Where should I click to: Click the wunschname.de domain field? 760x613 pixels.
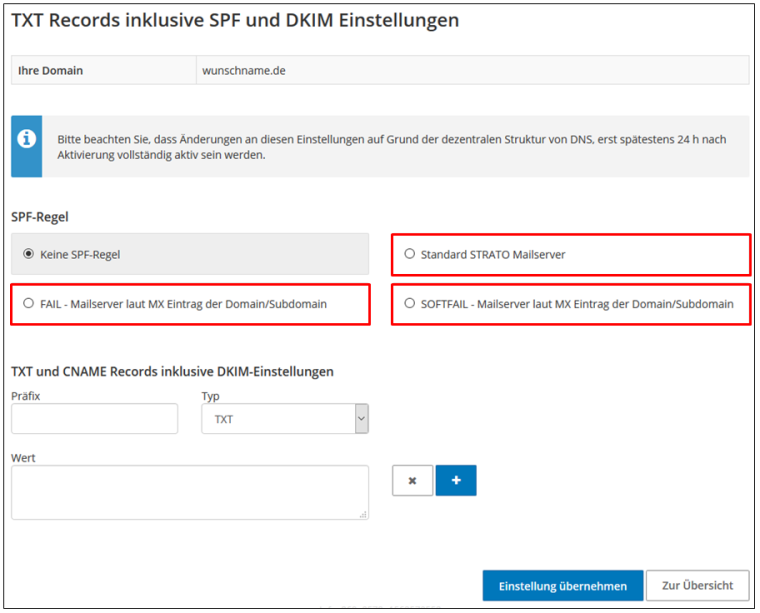[473, 70]
